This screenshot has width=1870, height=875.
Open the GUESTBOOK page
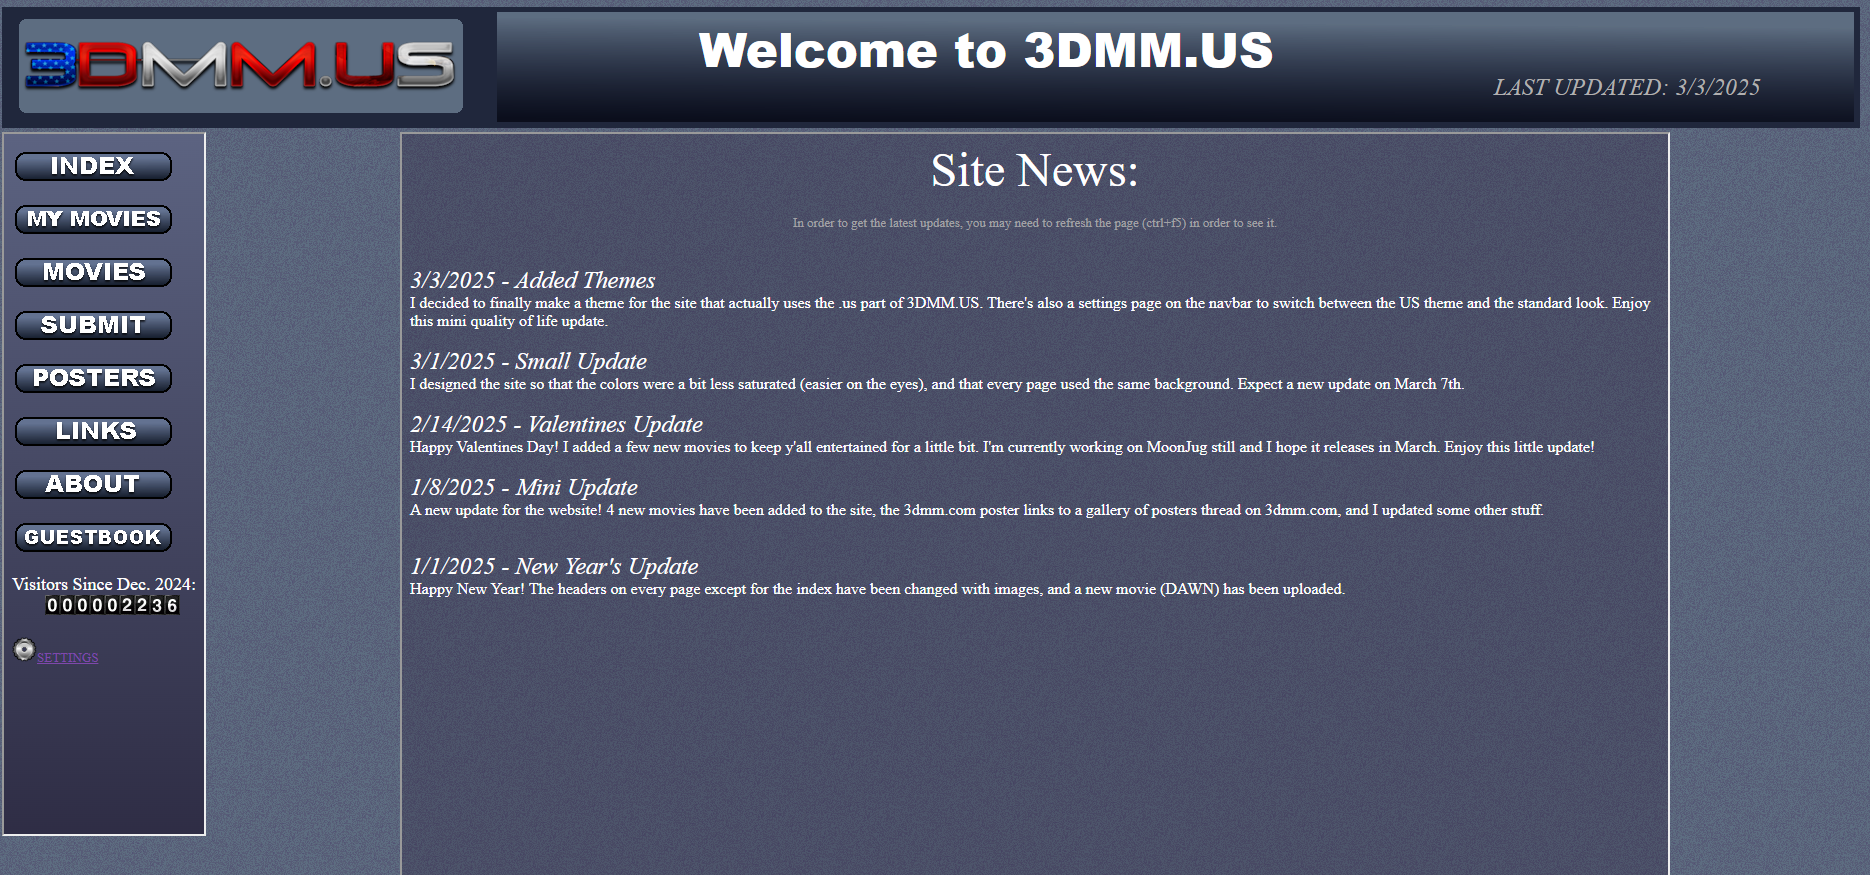(x=93, y=537)
